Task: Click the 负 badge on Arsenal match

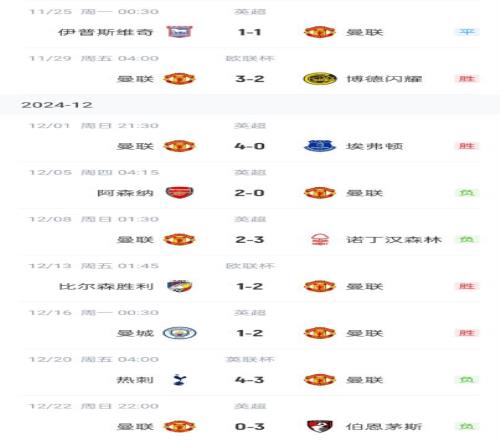Action: tap(467, 193)
